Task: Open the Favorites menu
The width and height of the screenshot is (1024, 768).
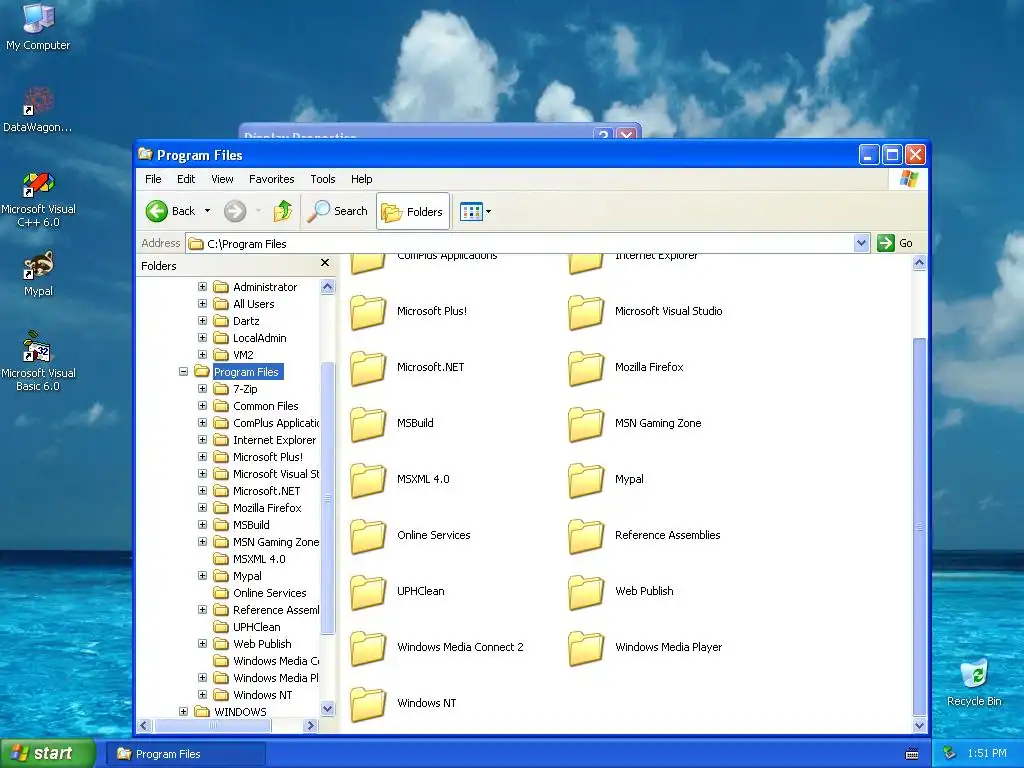Action: point(272,179)
